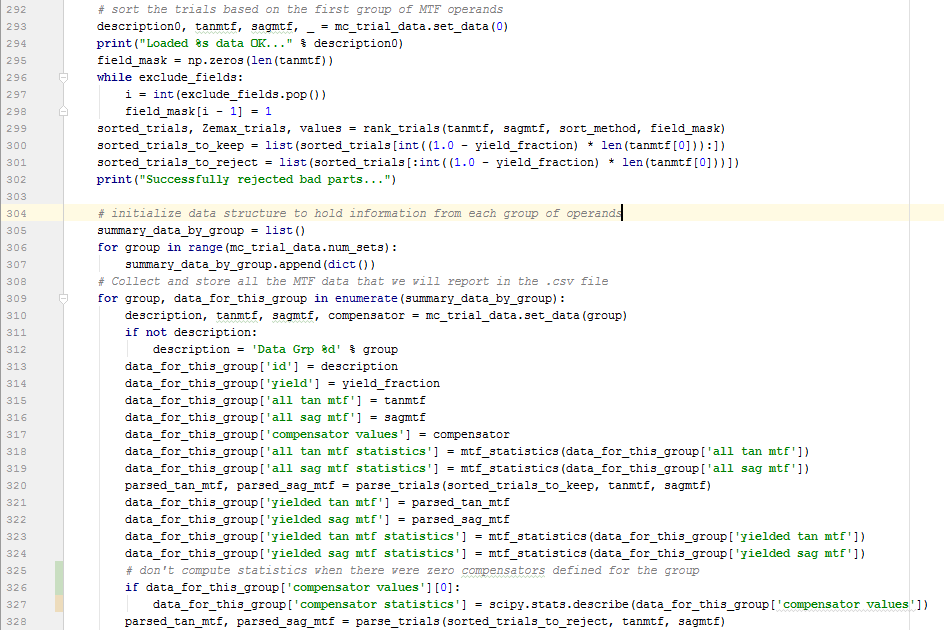Click 'all tan mtf statistics' key on line 318

point(352,452)
